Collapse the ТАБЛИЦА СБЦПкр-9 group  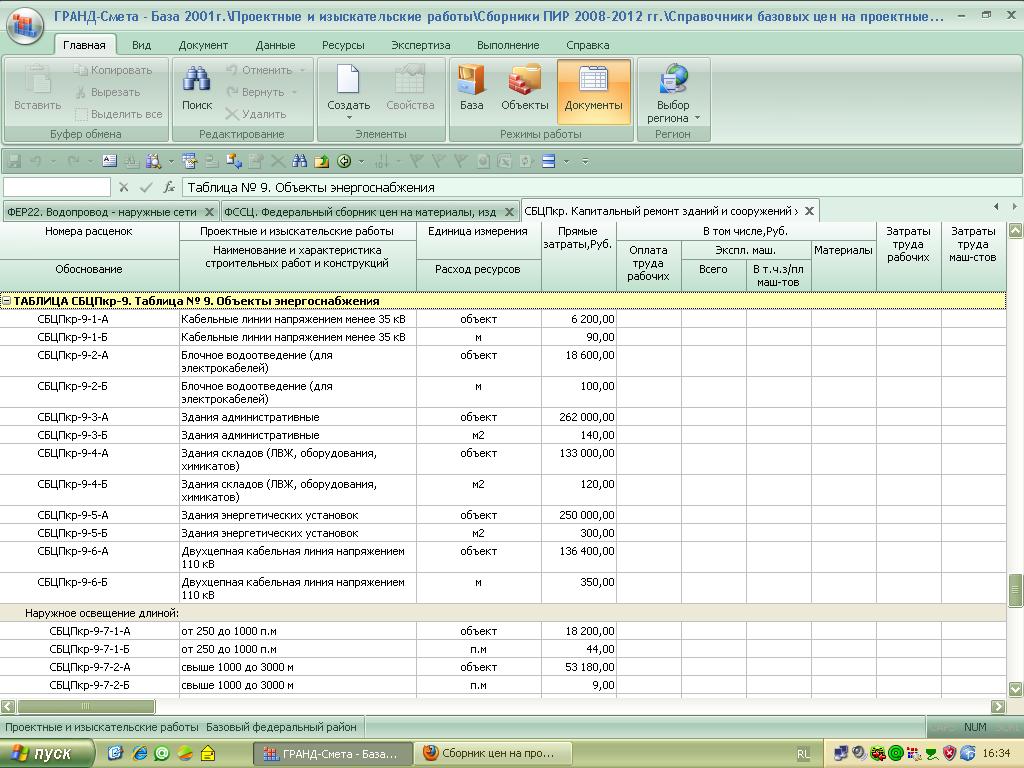pos(6,301)
